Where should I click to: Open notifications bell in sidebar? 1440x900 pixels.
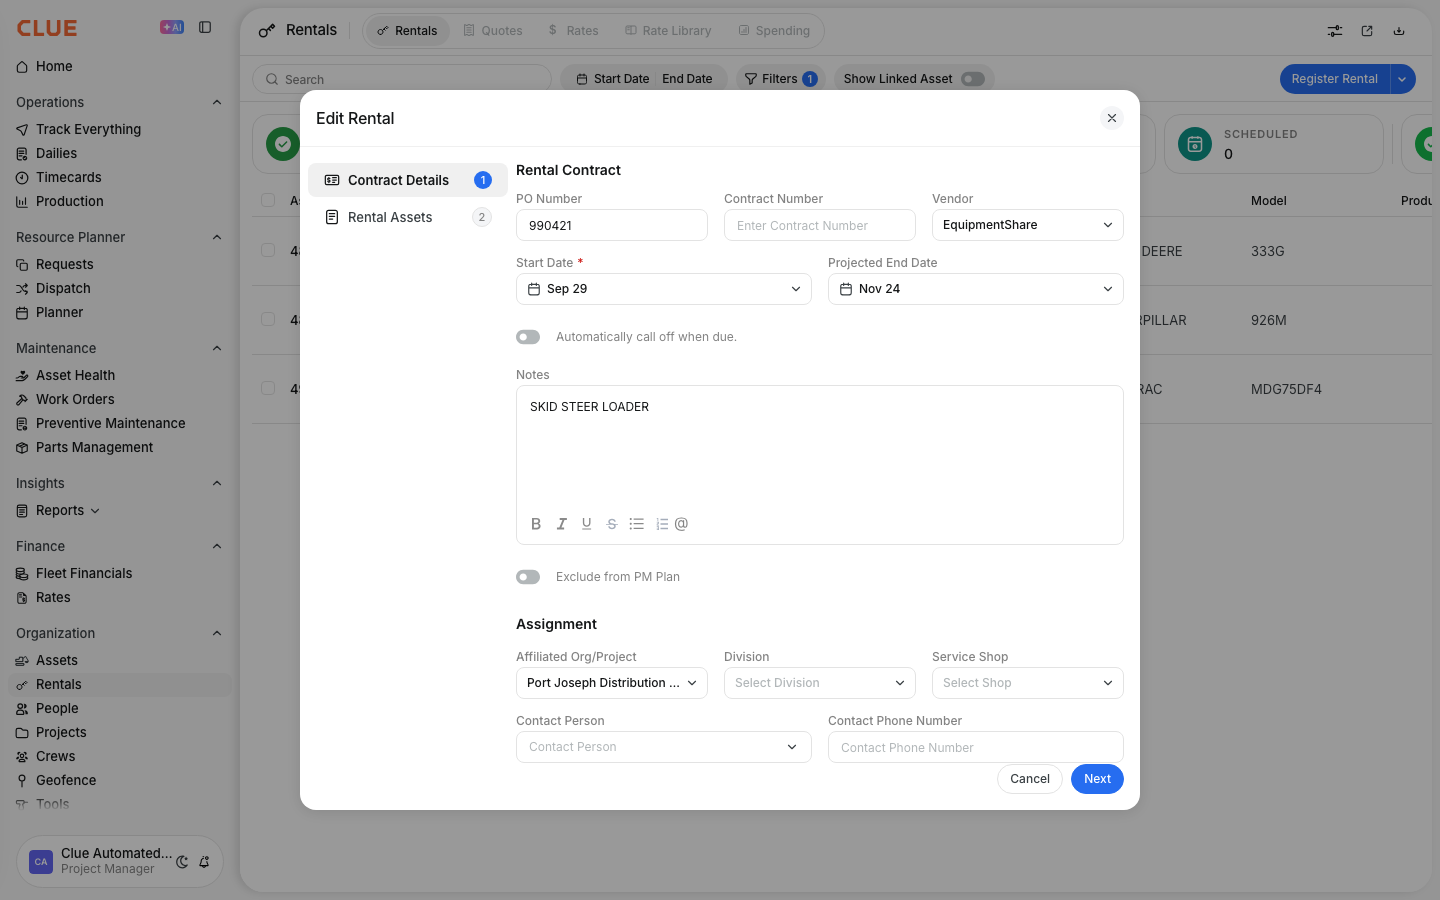204,862
